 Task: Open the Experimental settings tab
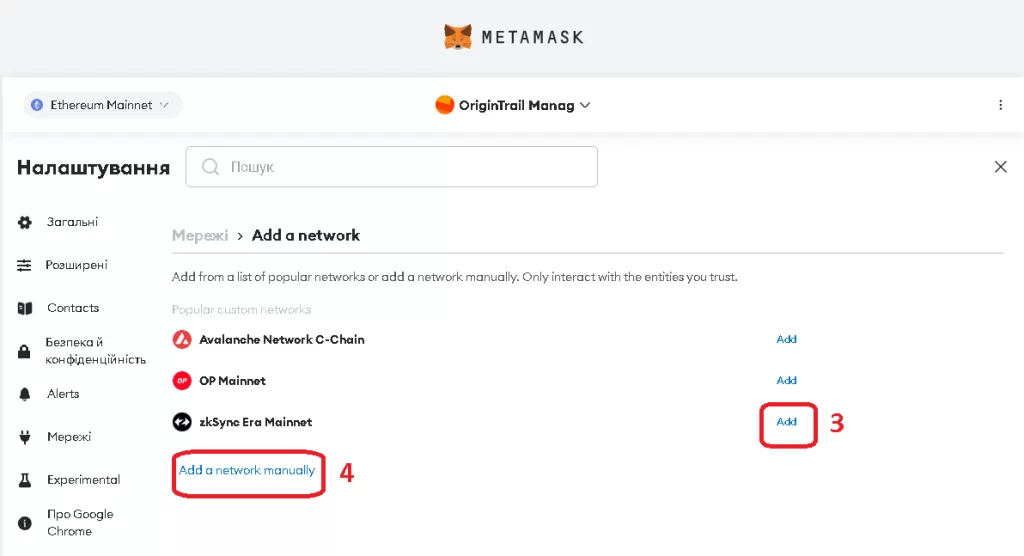tap(84, 480)
